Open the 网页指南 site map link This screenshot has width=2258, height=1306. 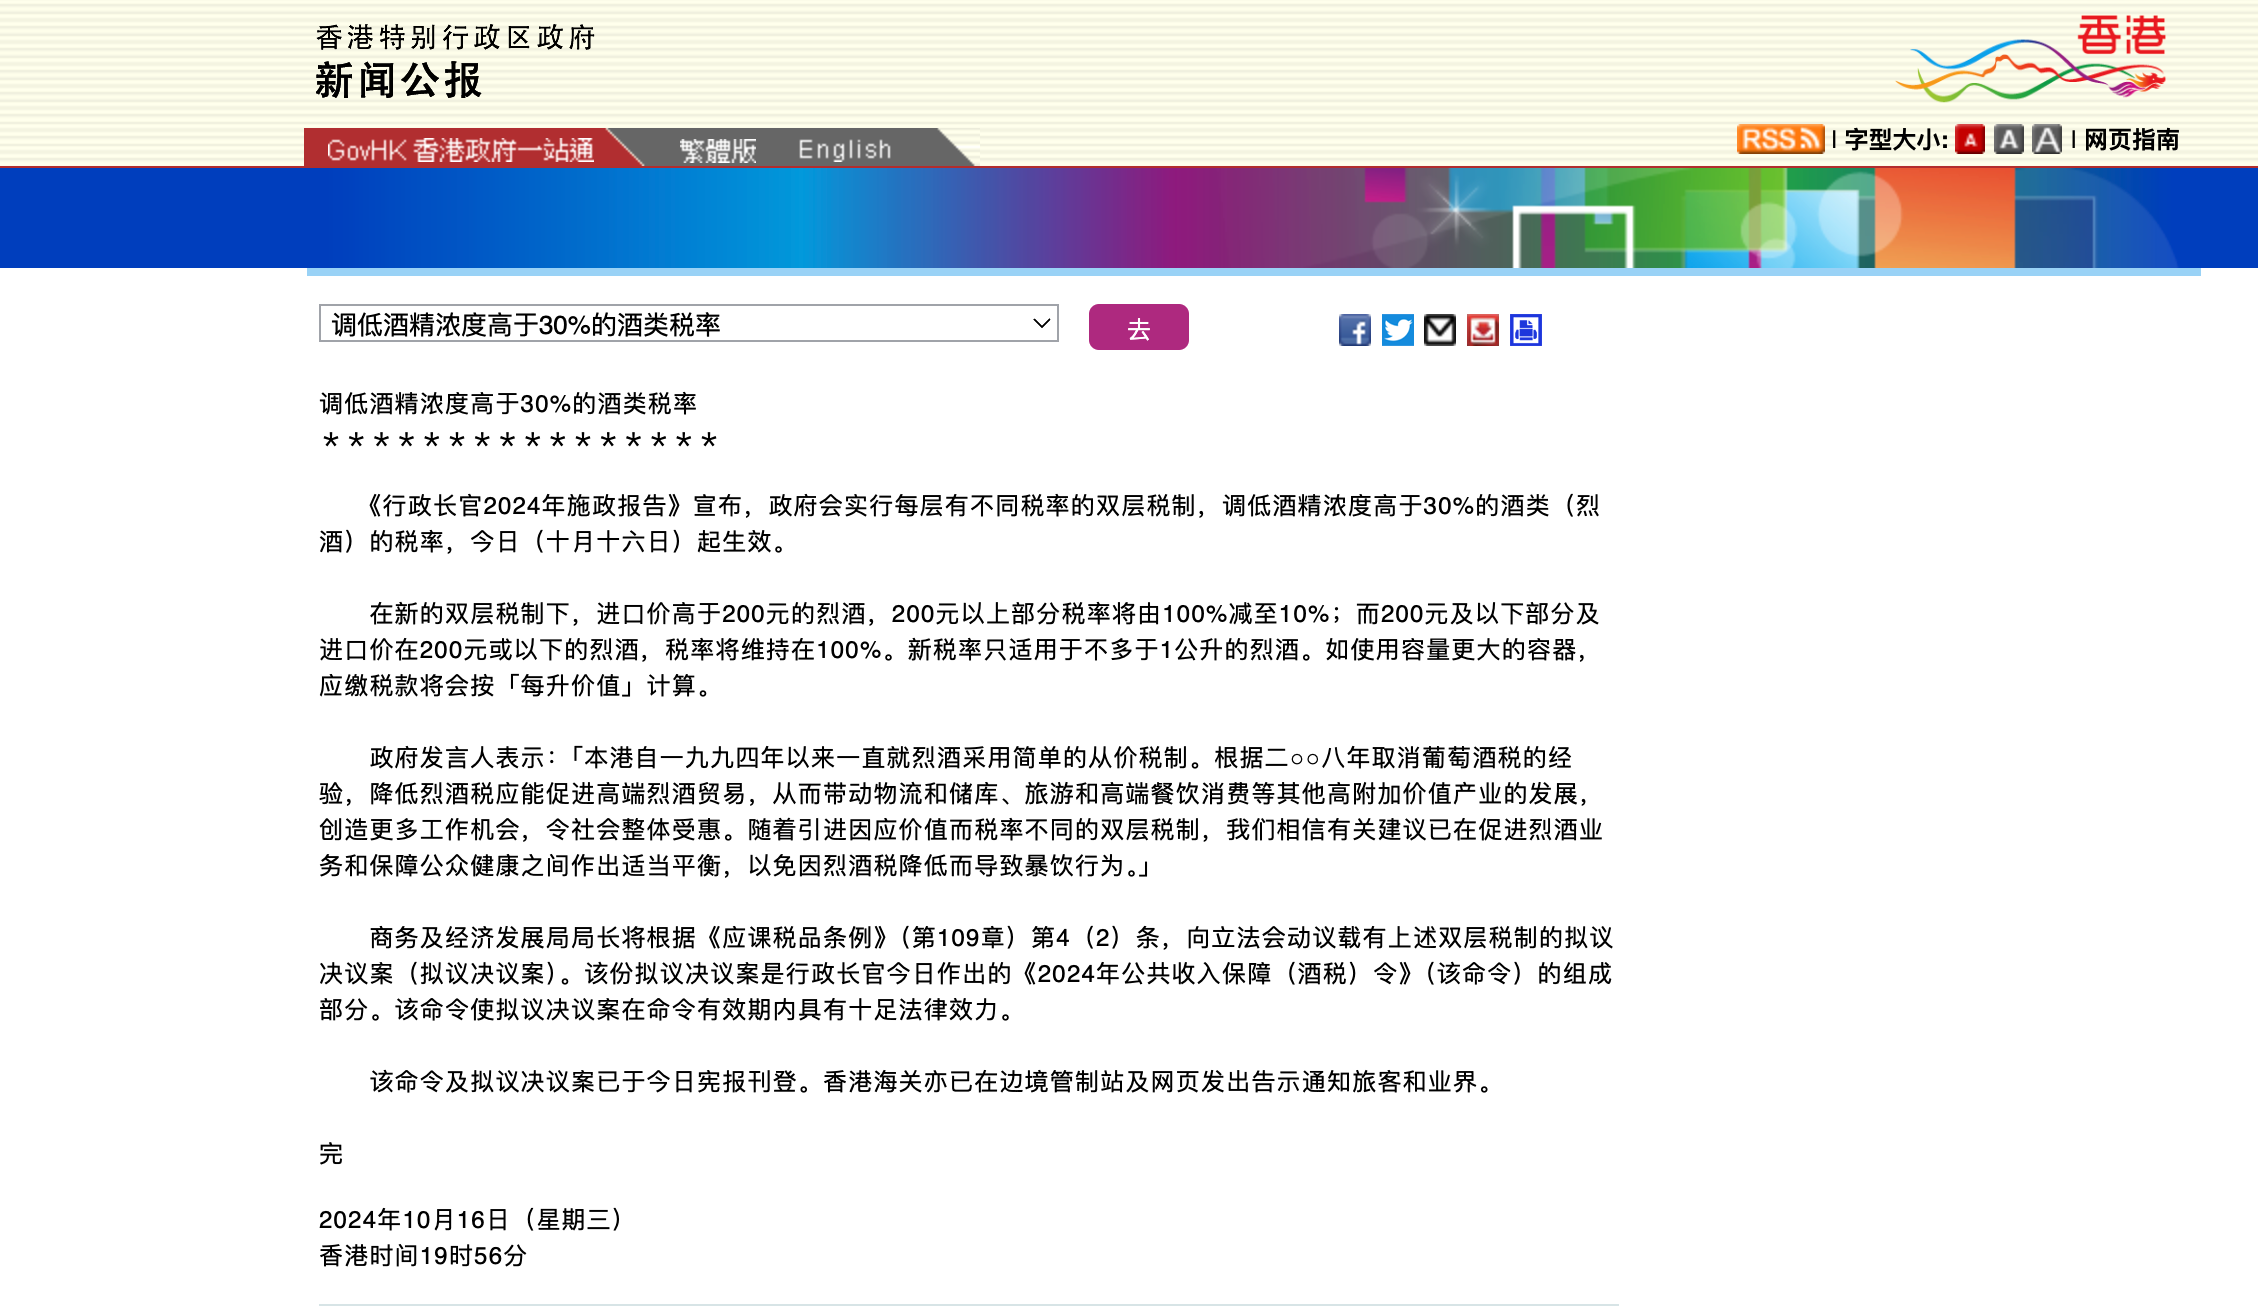tap(2131, 140)
